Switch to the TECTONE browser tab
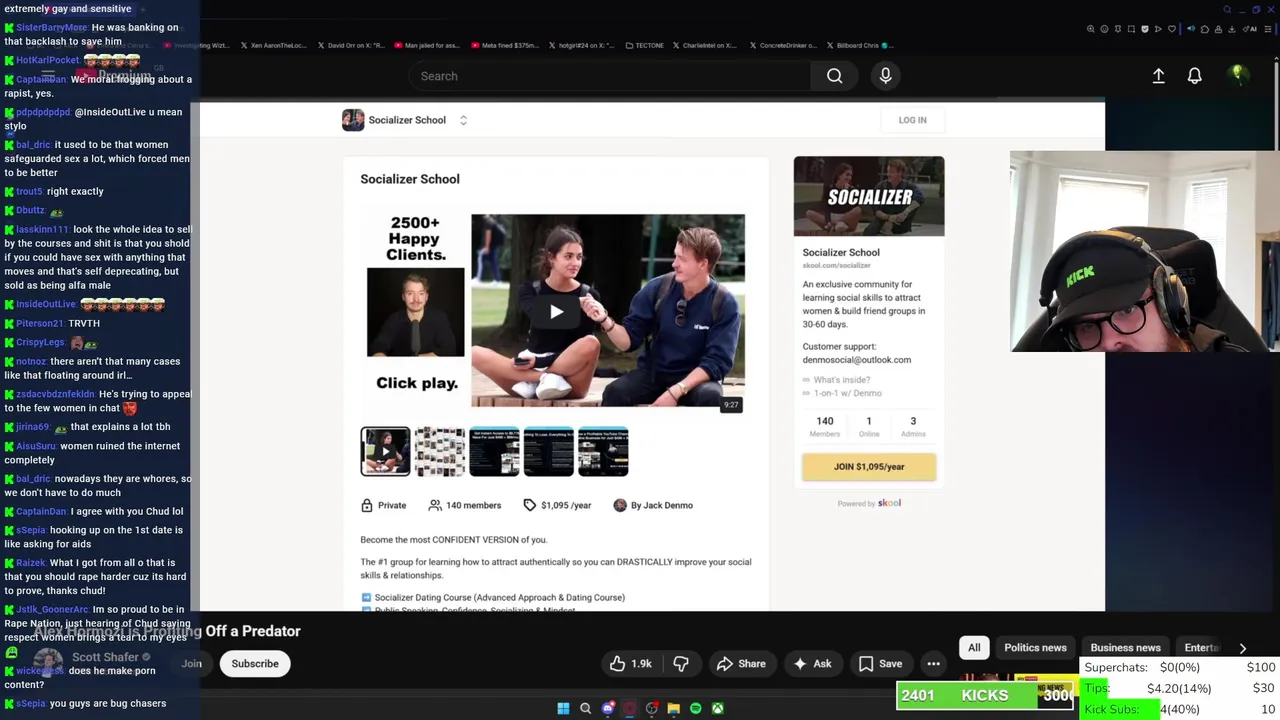The width and height of the screenshot is (1280, 720). [644, 45]
